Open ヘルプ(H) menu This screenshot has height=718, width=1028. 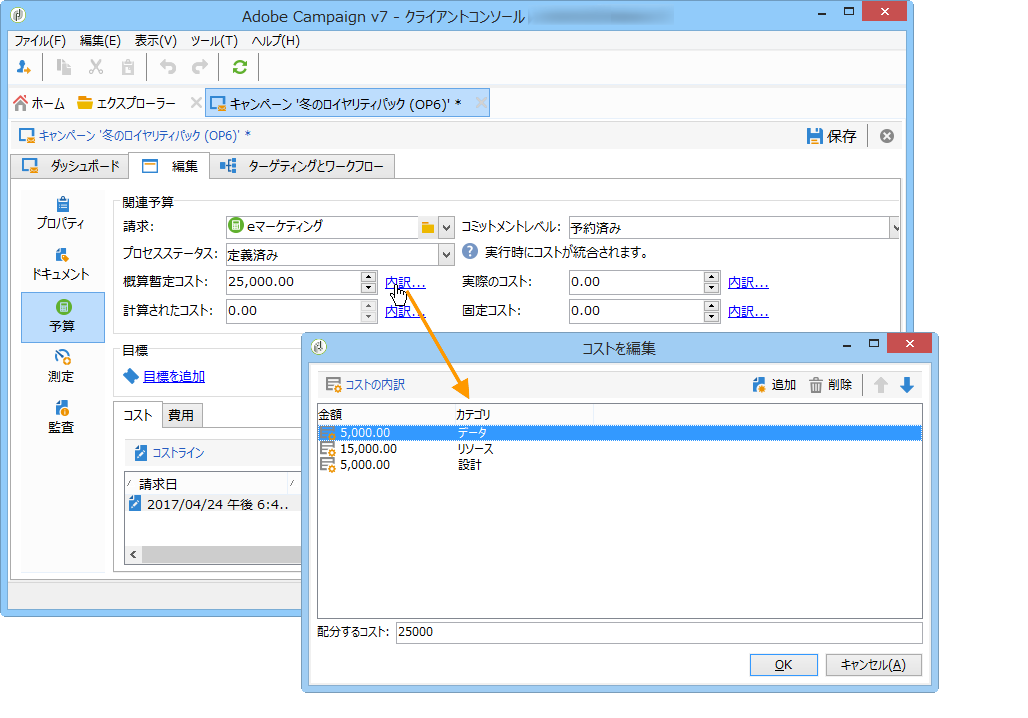(x=275, y=41)
